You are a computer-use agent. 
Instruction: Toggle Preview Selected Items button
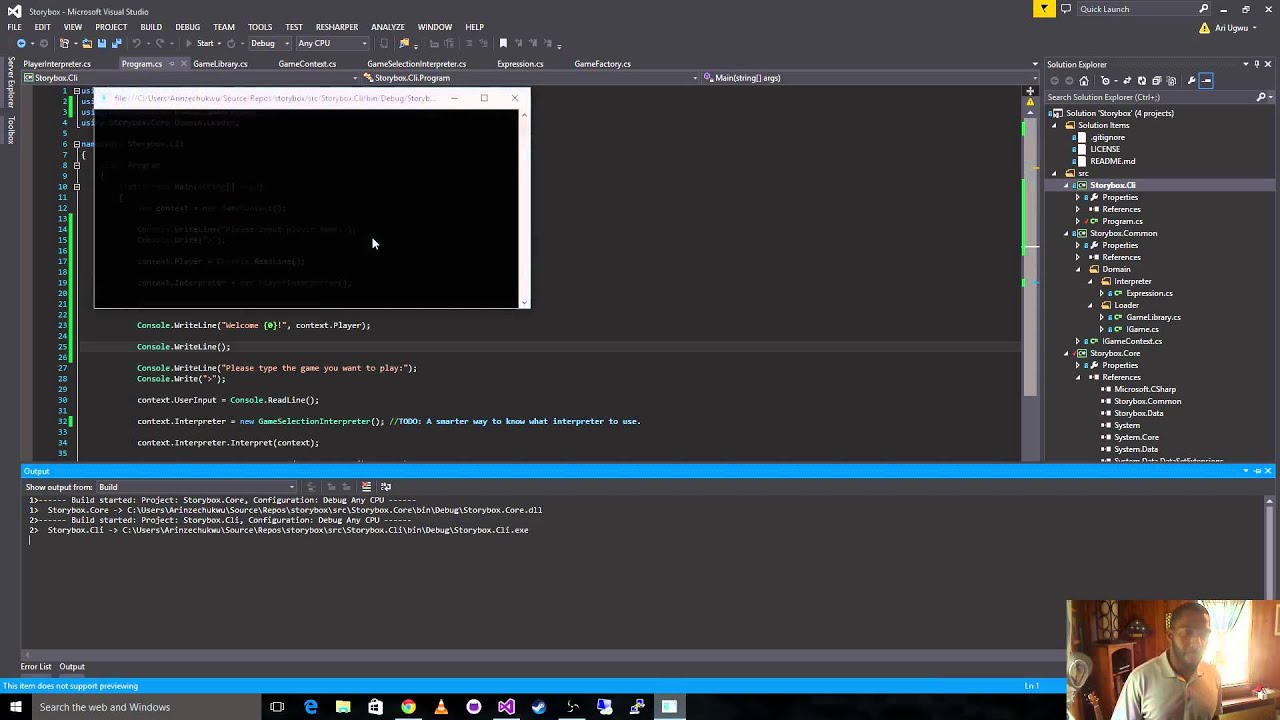[1206, 81]
